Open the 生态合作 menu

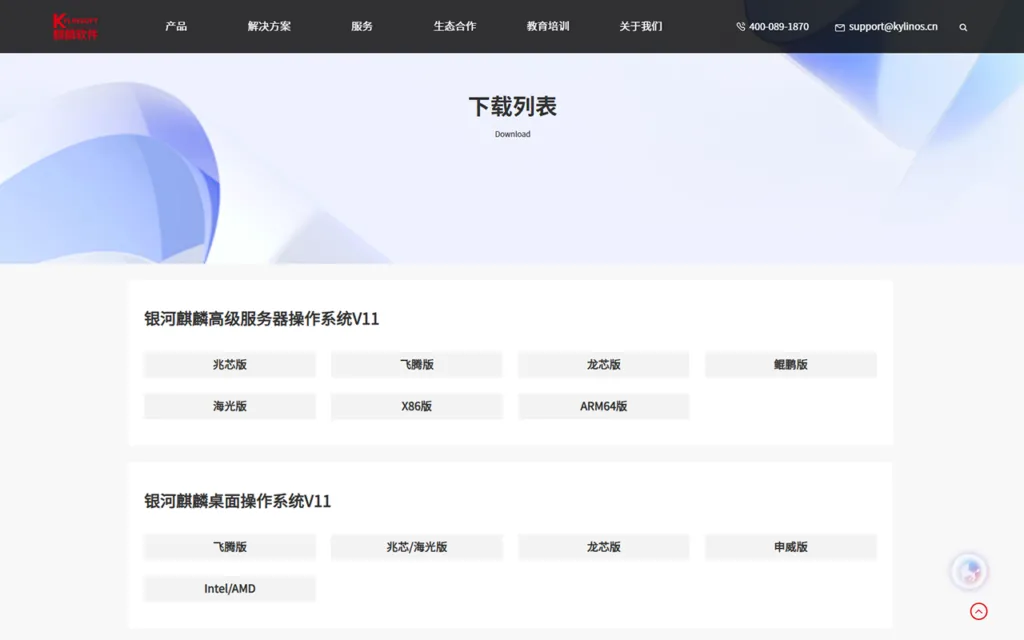(x=455, y=26)
